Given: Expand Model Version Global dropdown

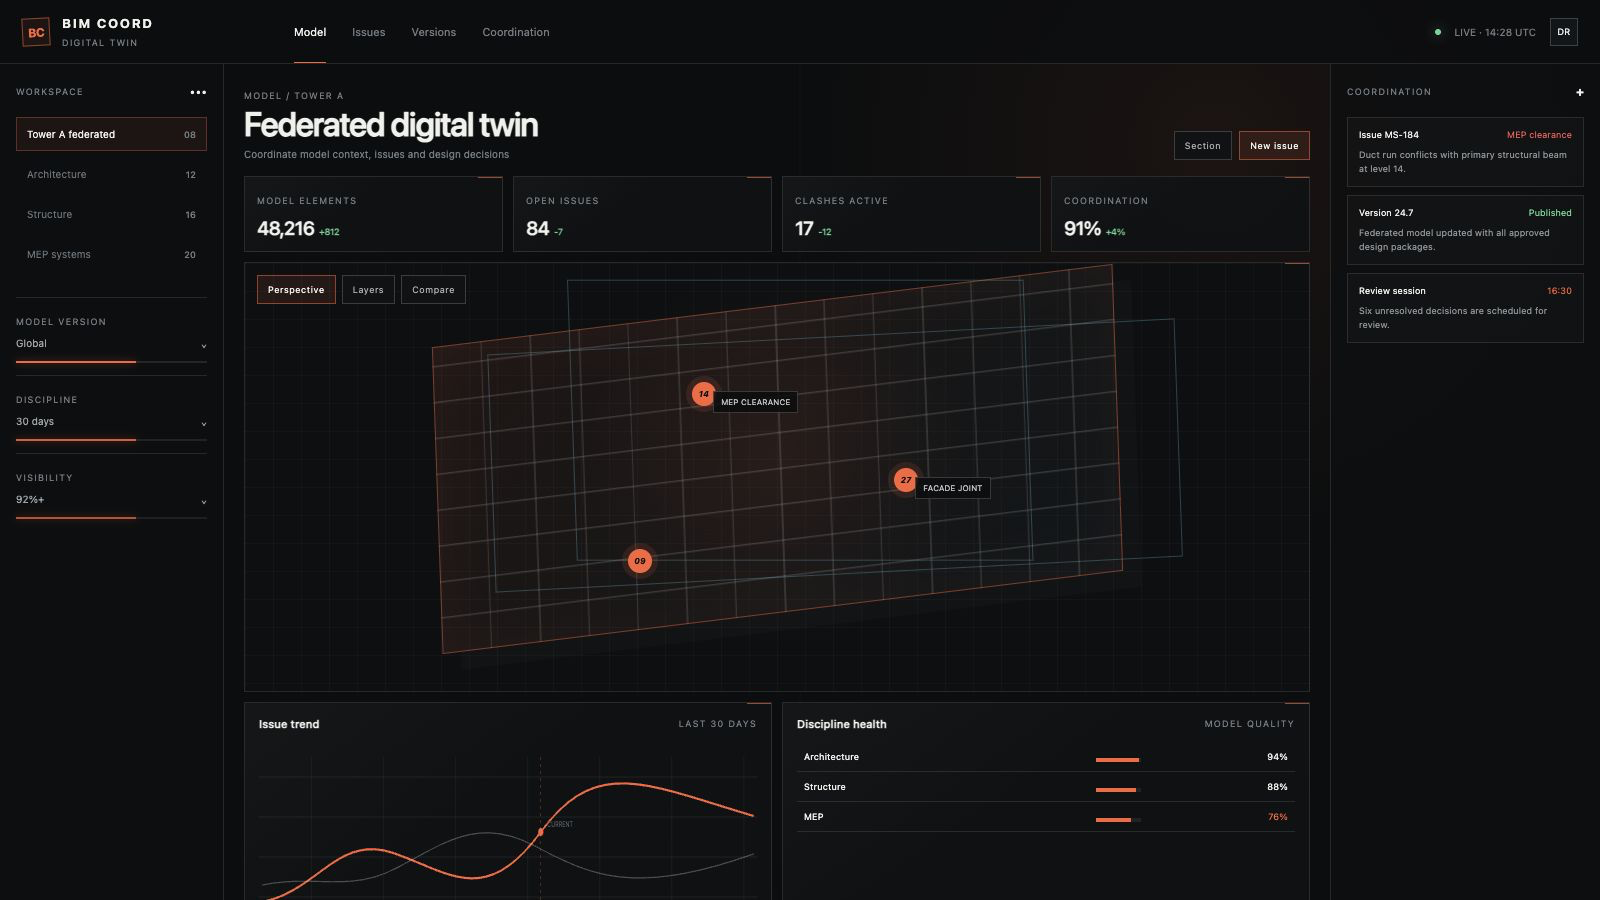Looking at the screenshot, I should [x=111, y=344].
